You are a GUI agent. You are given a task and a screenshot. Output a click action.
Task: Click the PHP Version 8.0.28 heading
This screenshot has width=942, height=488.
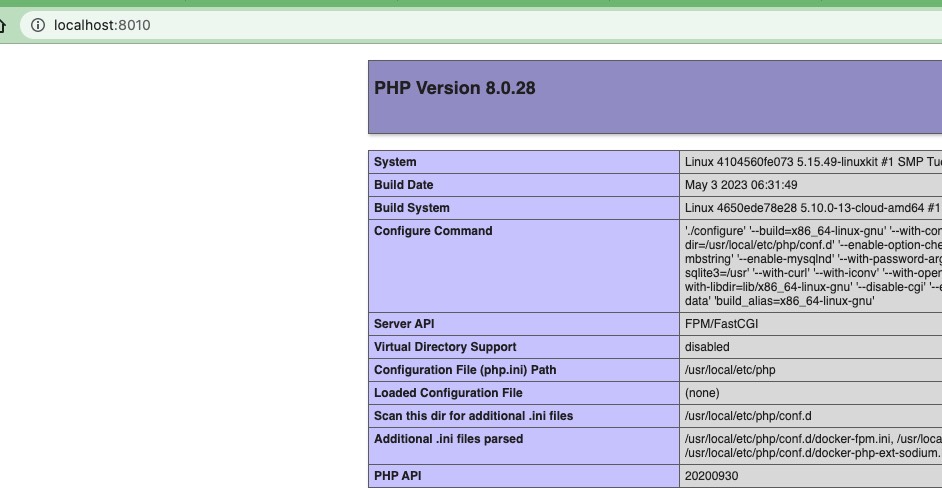[x=455, y=88]
